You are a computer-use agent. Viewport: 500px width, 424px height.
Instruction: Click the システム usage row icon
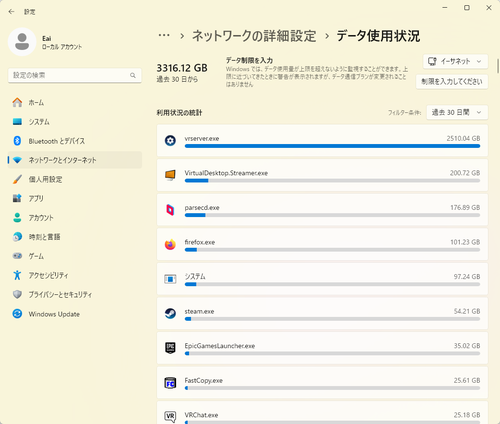(170, 279)
